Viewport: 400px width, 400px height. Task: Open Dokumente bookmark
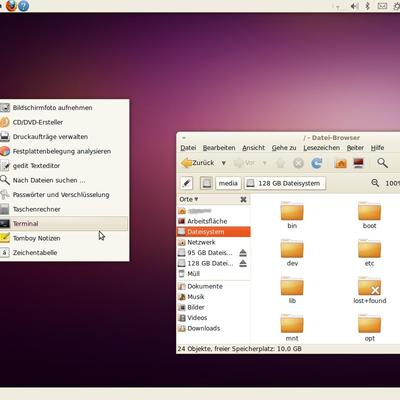(x=213, y=286)
